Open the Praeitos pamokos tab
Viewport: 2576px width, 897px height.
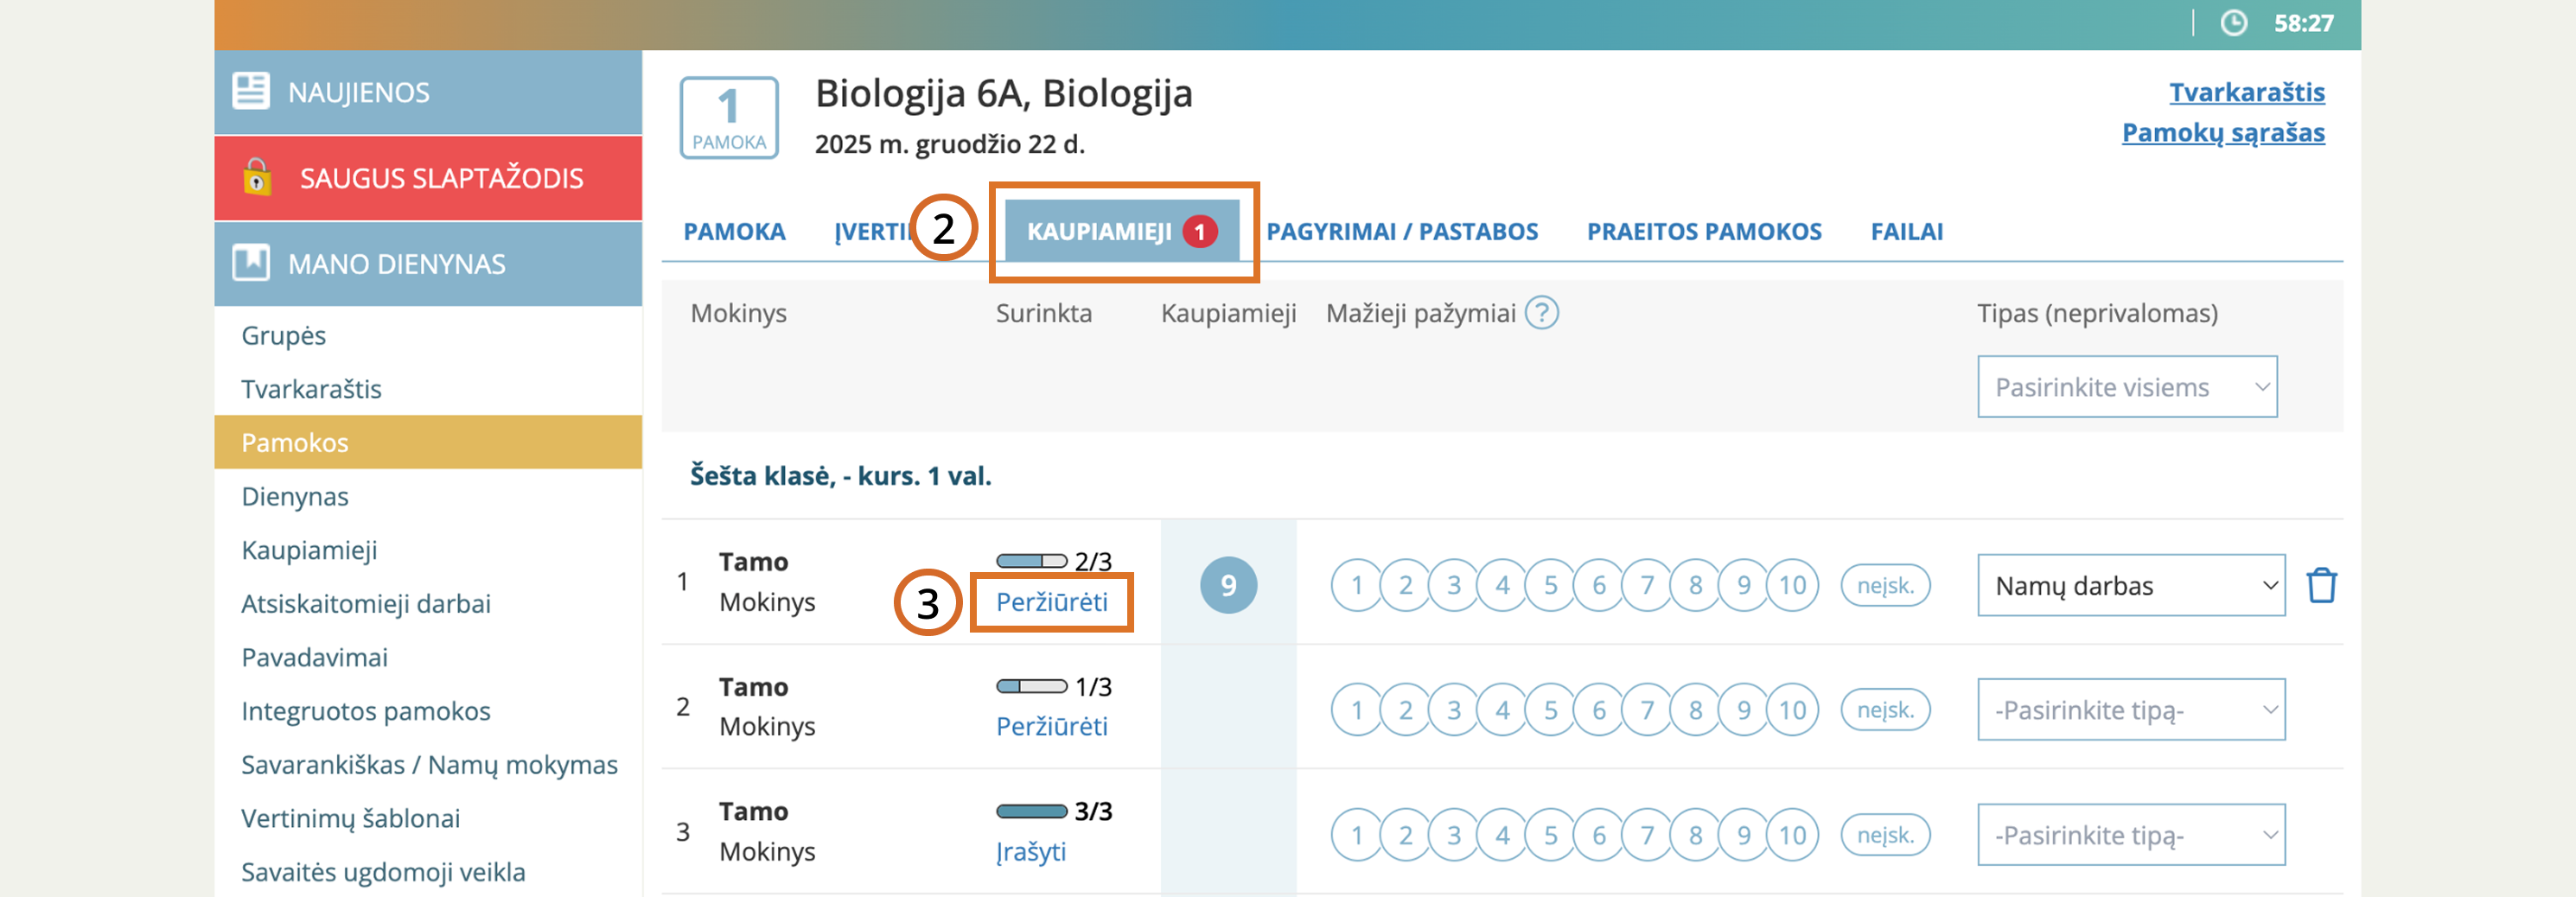[x=1703, y=231]
